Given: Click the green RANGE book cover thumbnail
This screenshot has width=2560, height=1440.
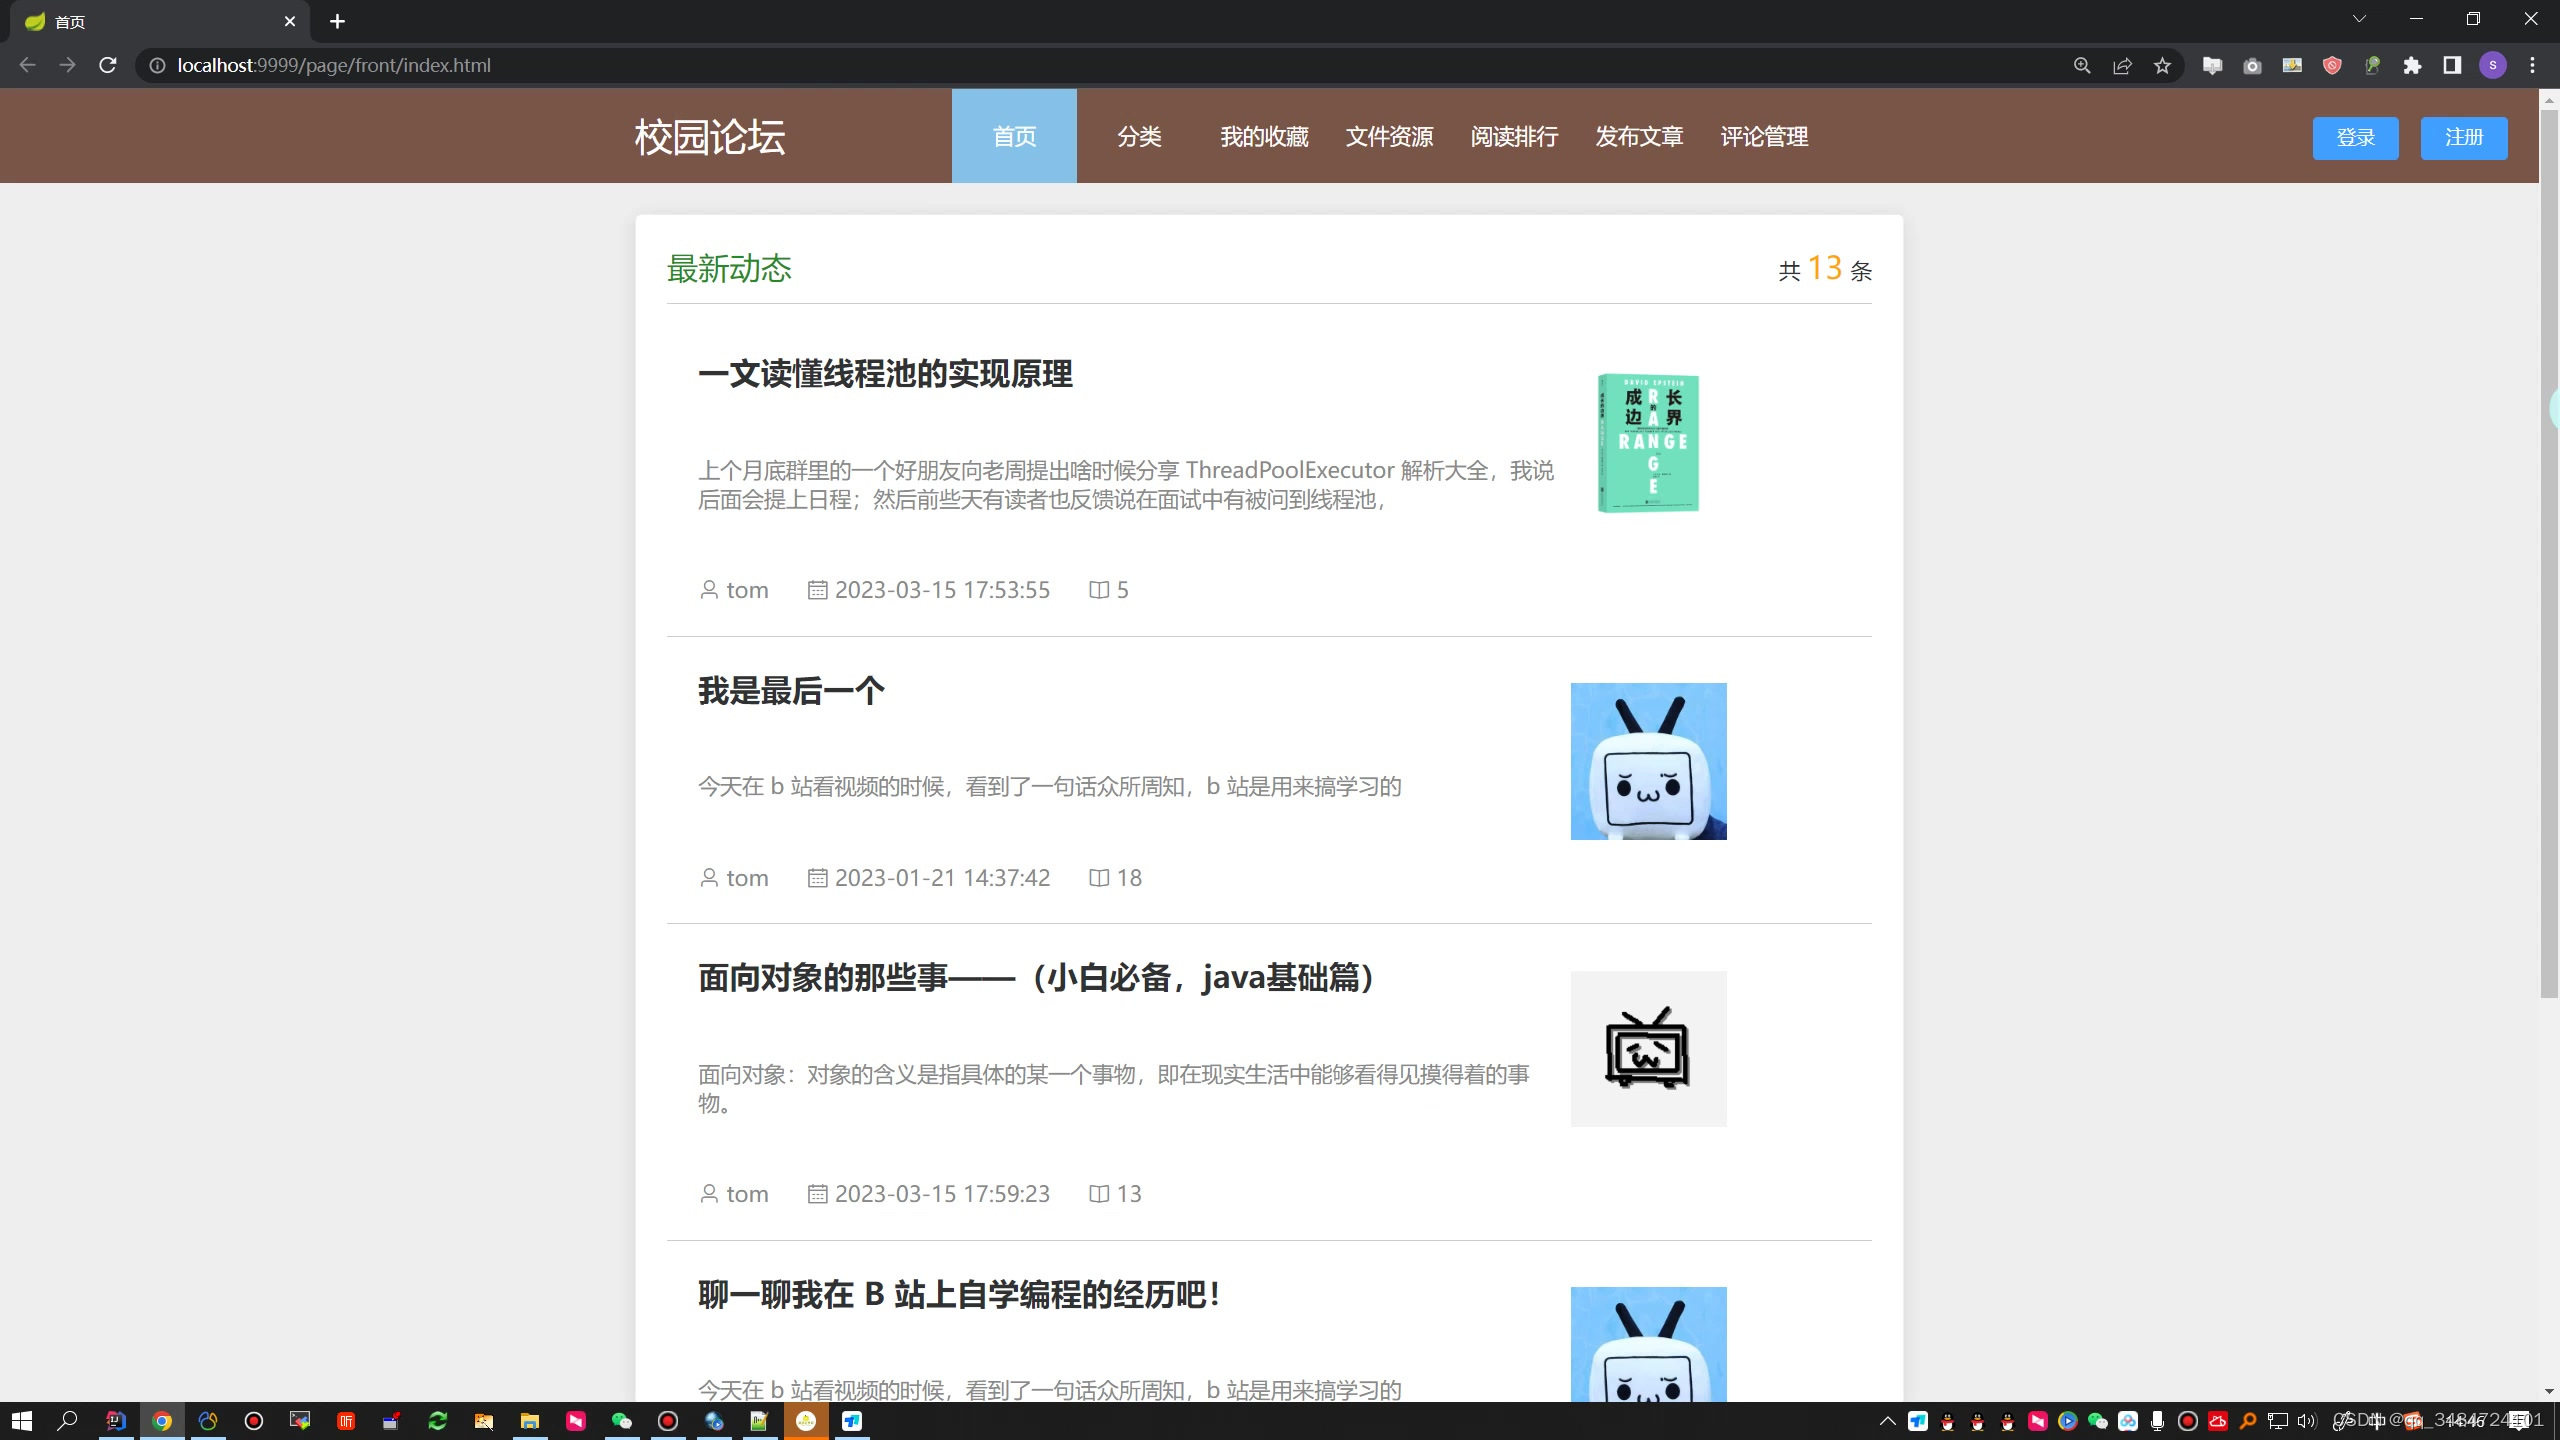Looking at the screenshot, I should pyautogui.click(x=1648, y=443).
